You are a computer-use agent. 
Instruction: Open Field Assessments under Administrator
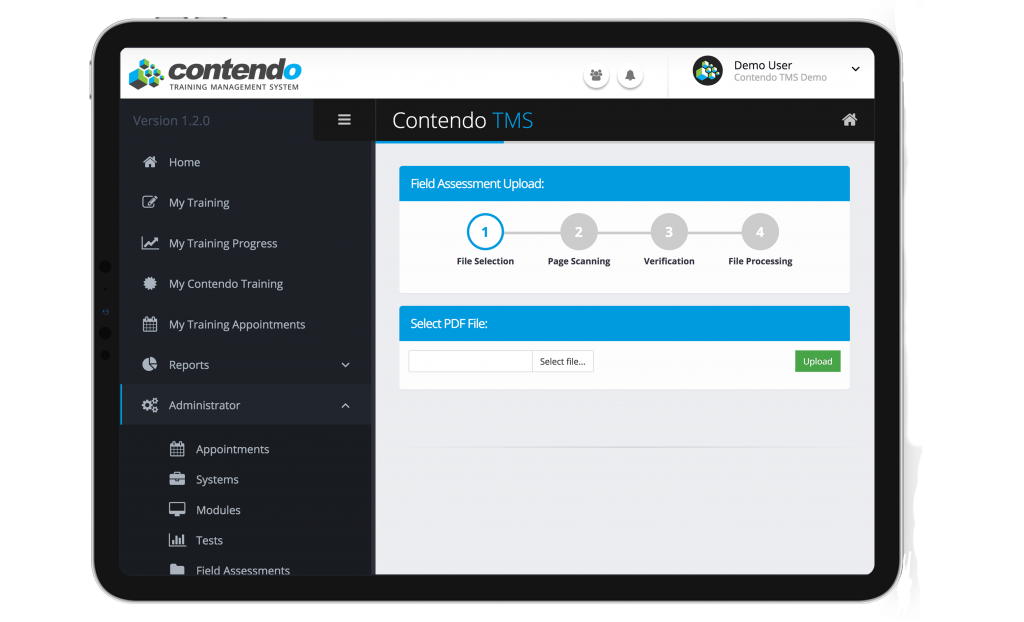[243, 570]
